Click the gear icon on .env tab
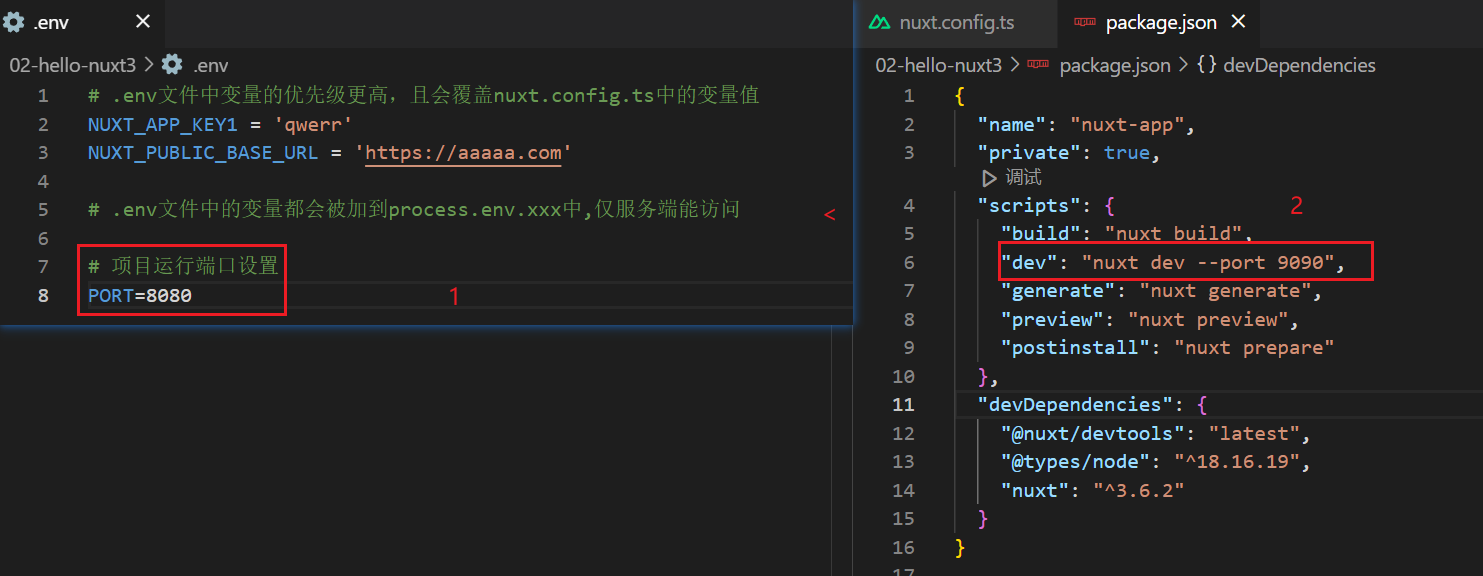The image size is (1483, 576). (14, 21)
